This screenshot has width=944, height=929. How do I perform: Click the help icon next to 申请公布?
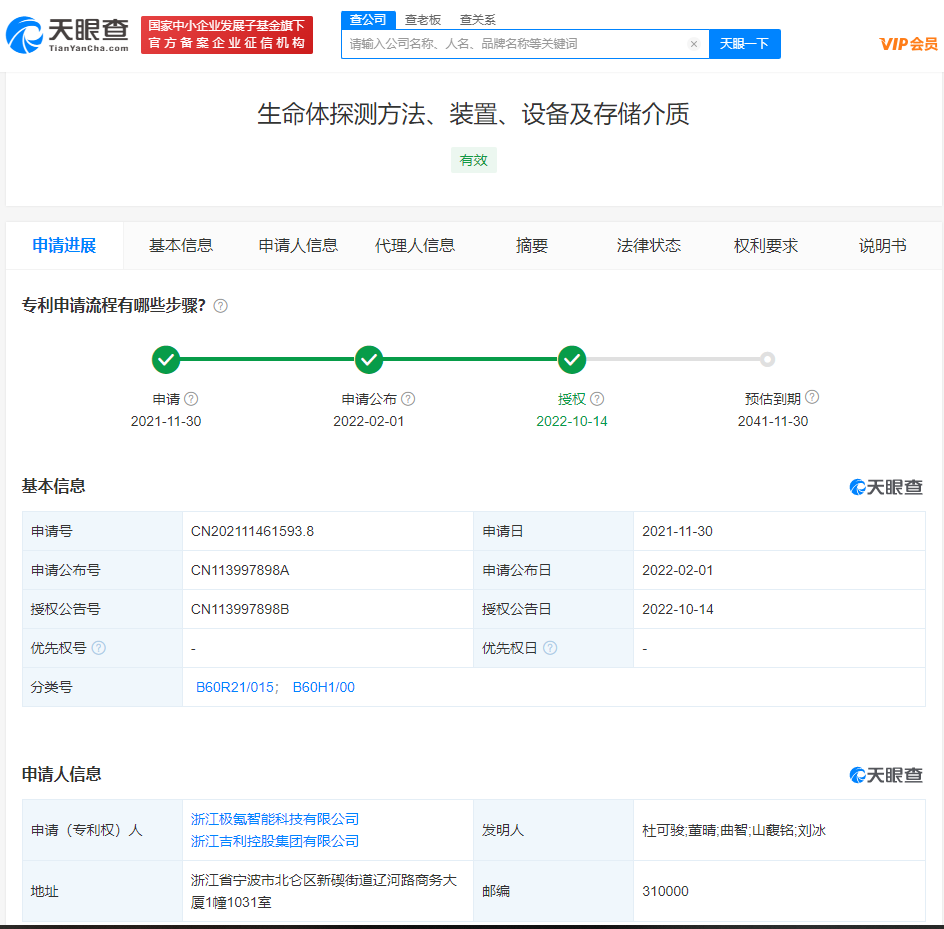click(408, 399)
